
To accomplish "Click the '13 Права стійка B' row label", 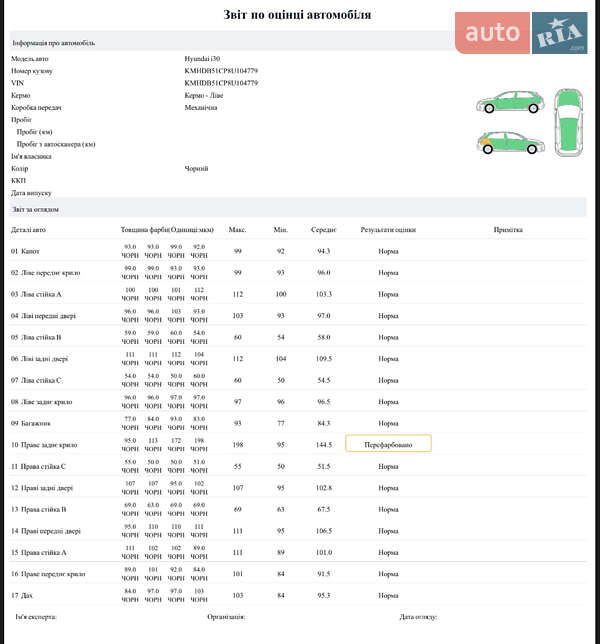I will pyautogui.click(x=39, y=510).
